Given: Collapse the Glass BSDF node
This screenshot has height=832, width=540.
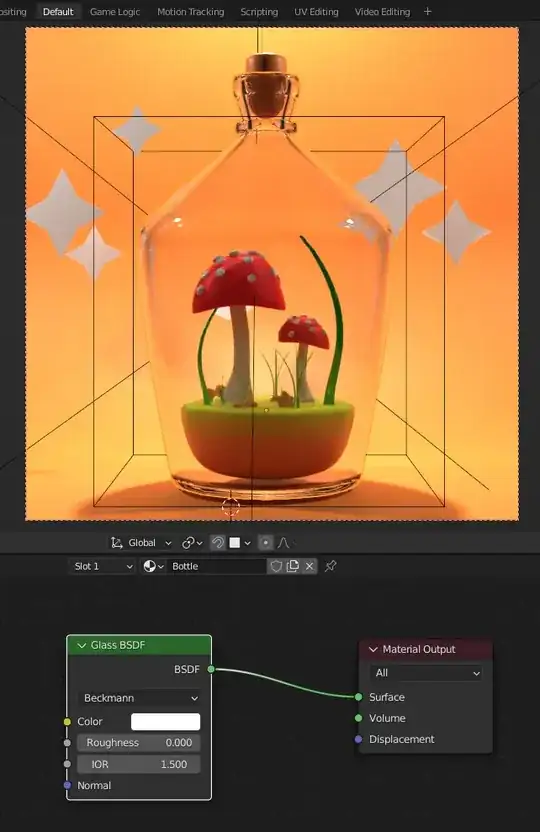Looking at the screenshot, I should [81, 645].
